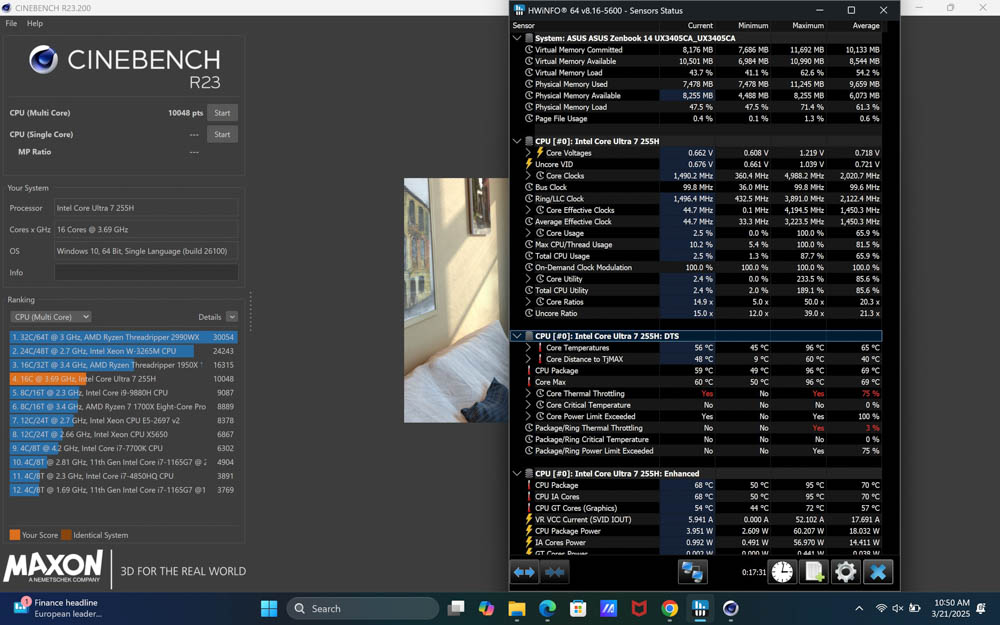Expand the Core Temperatures row
This screenshot has width=1000, height=625.
528,348
